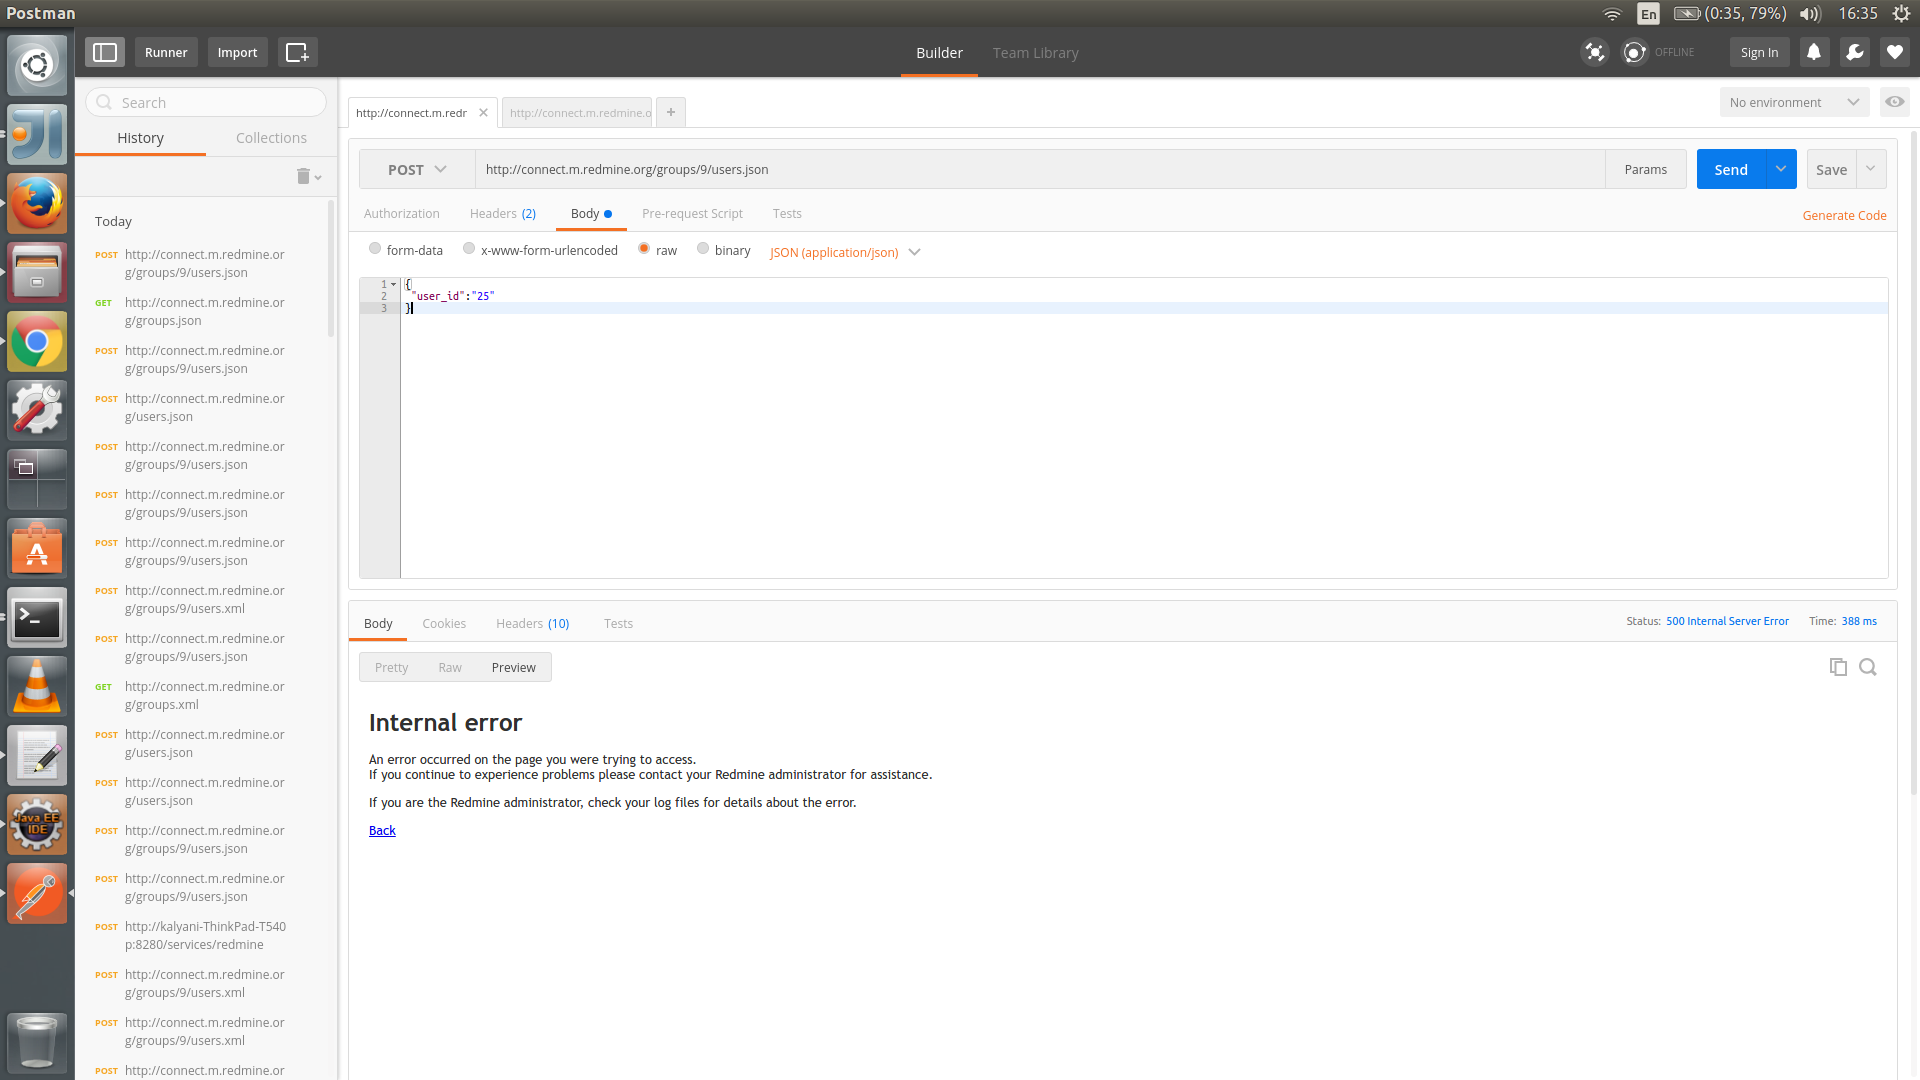Open the environment quick look eye
The height and width of the screenshot is (1080, 1920).
pyautogui.click(x=1895, y=102)
